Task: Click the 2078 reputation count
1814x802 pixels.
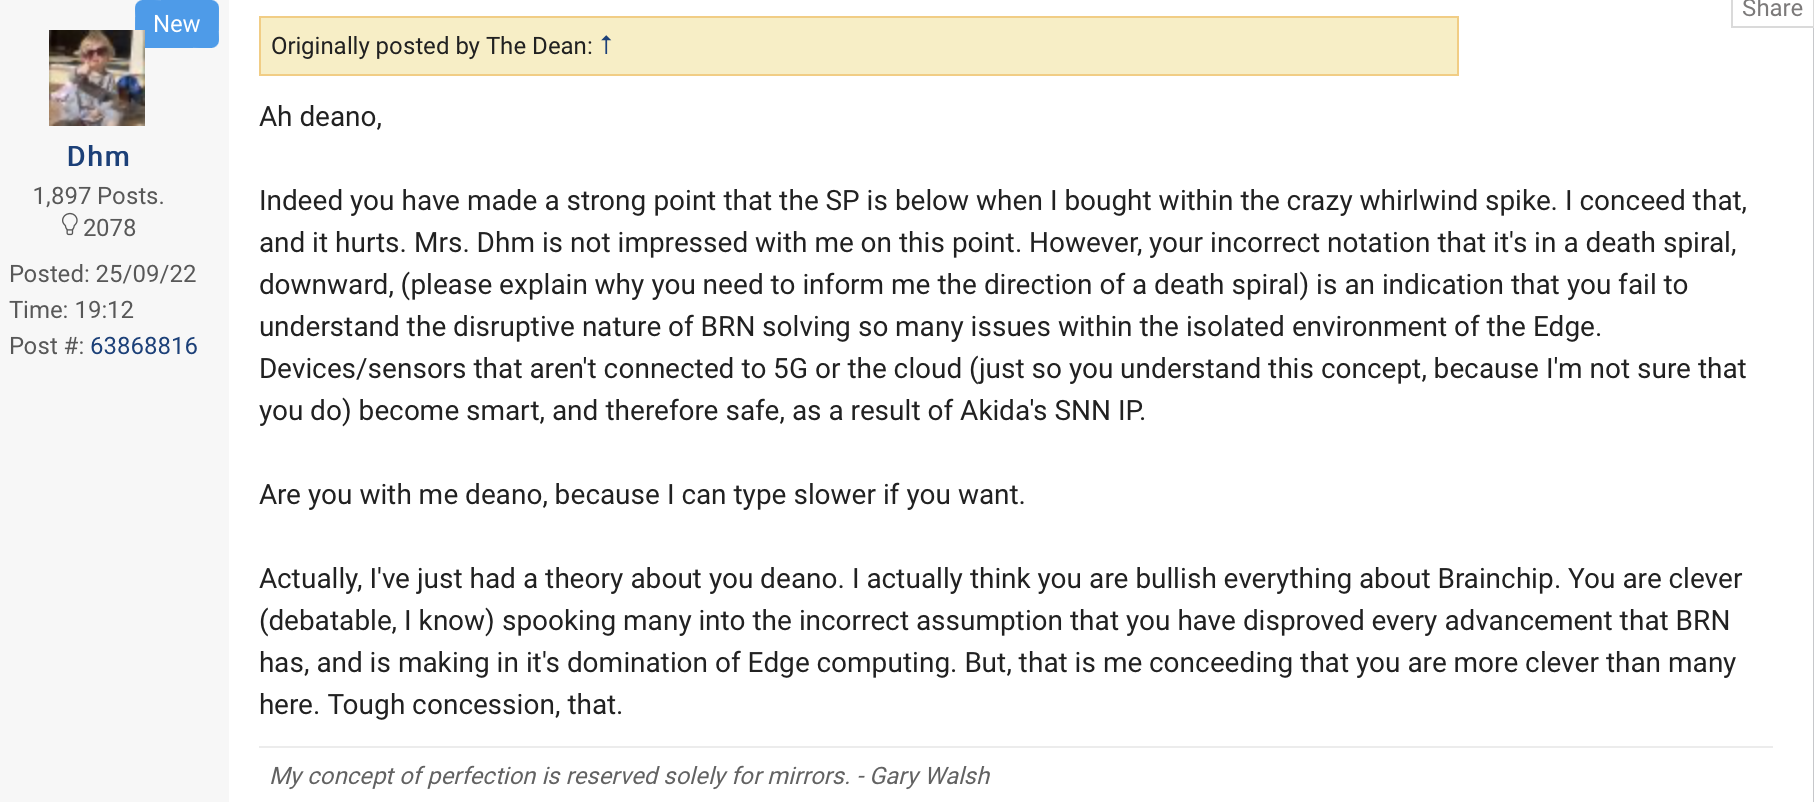Action: coord(109,228)
